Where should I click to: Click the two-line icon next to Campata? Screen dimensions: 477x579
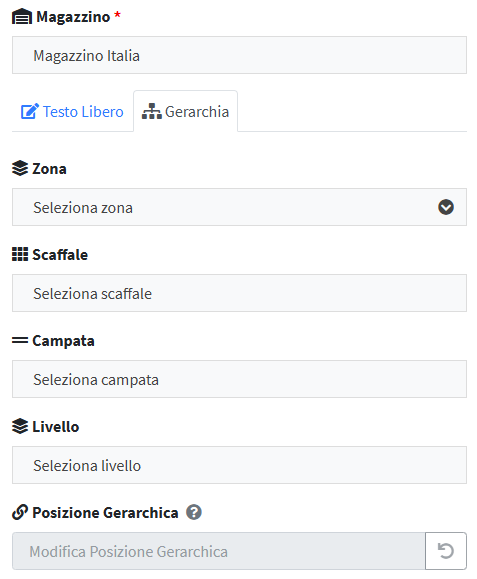tap(20, 340)
